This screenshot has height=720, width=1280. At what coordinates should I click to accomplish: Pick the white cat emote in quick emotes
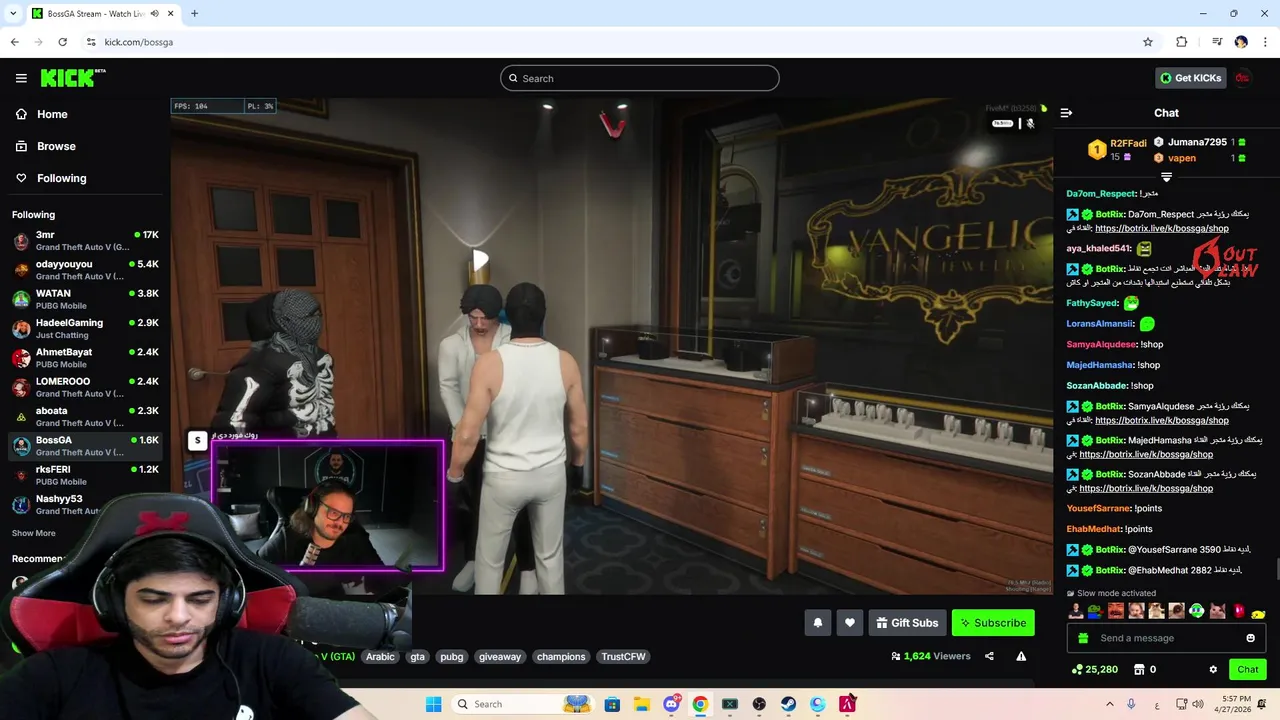click(x=1217, y=611)
